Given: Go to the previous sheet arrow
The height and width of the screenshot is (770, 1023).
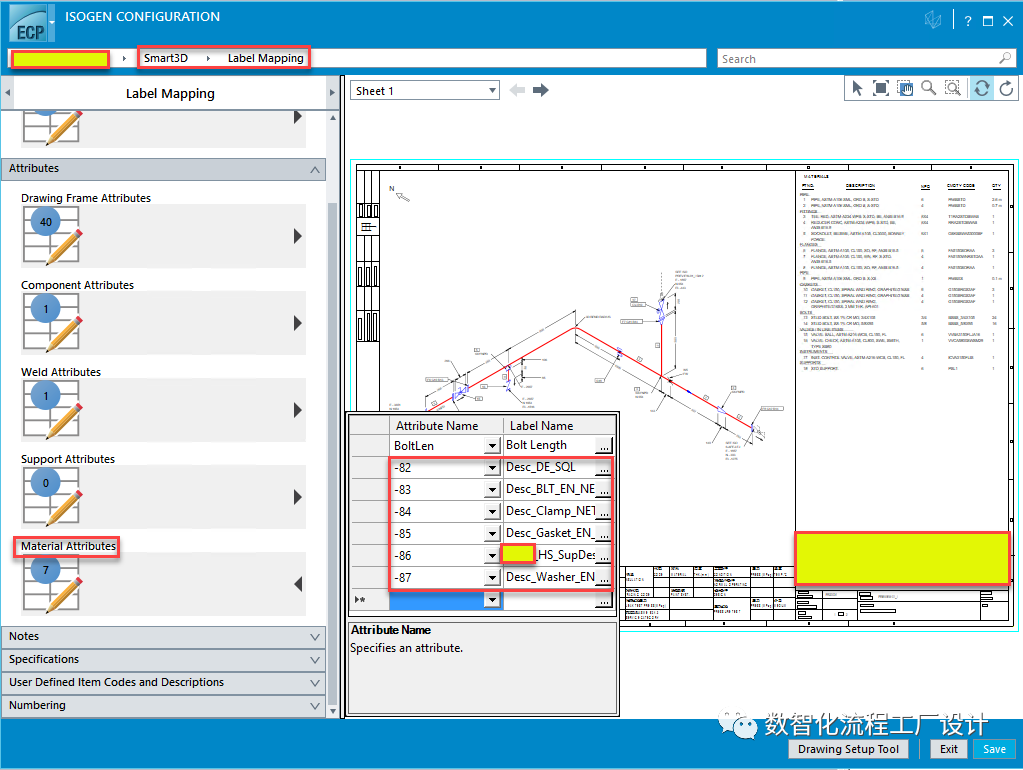Looking at the screenshot, I should (517, 90).
